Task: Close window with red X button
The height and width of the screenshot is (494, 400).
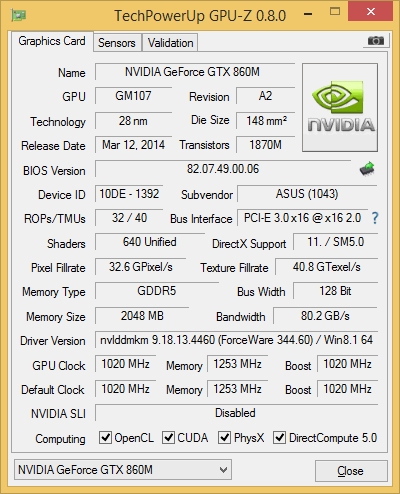Action: [371, 12]
